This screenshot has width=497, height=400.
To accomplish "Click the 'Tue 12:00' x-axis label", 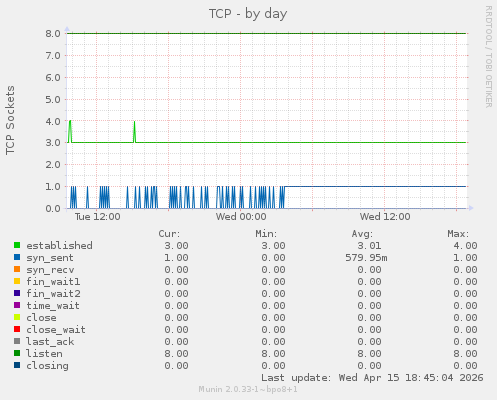I will 98,217.
